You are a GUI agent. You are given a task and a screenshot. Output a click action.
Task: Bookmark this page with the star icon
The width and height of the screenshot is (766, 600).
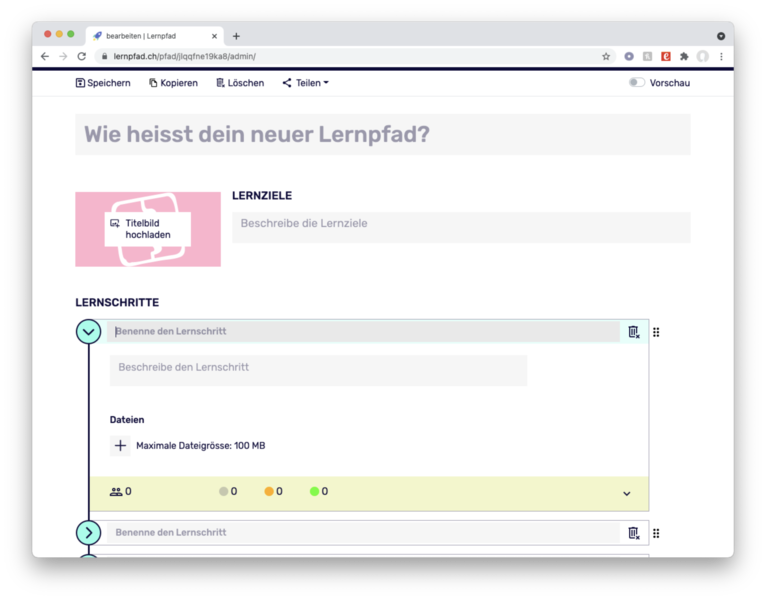click(x=606, y=57)
